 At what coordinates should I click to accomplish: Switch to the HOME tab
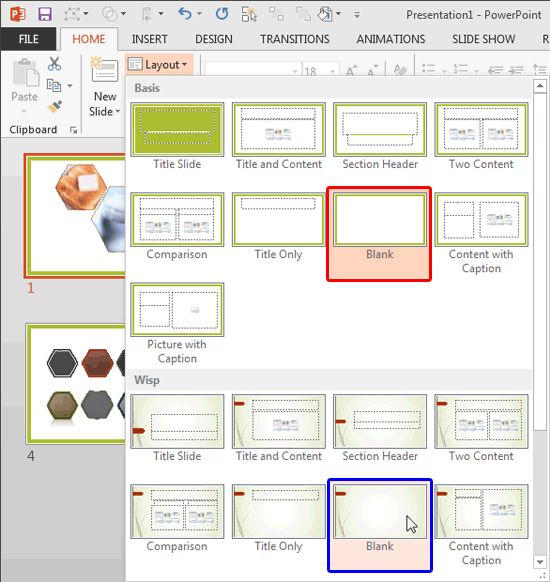[x=89, y=39]
